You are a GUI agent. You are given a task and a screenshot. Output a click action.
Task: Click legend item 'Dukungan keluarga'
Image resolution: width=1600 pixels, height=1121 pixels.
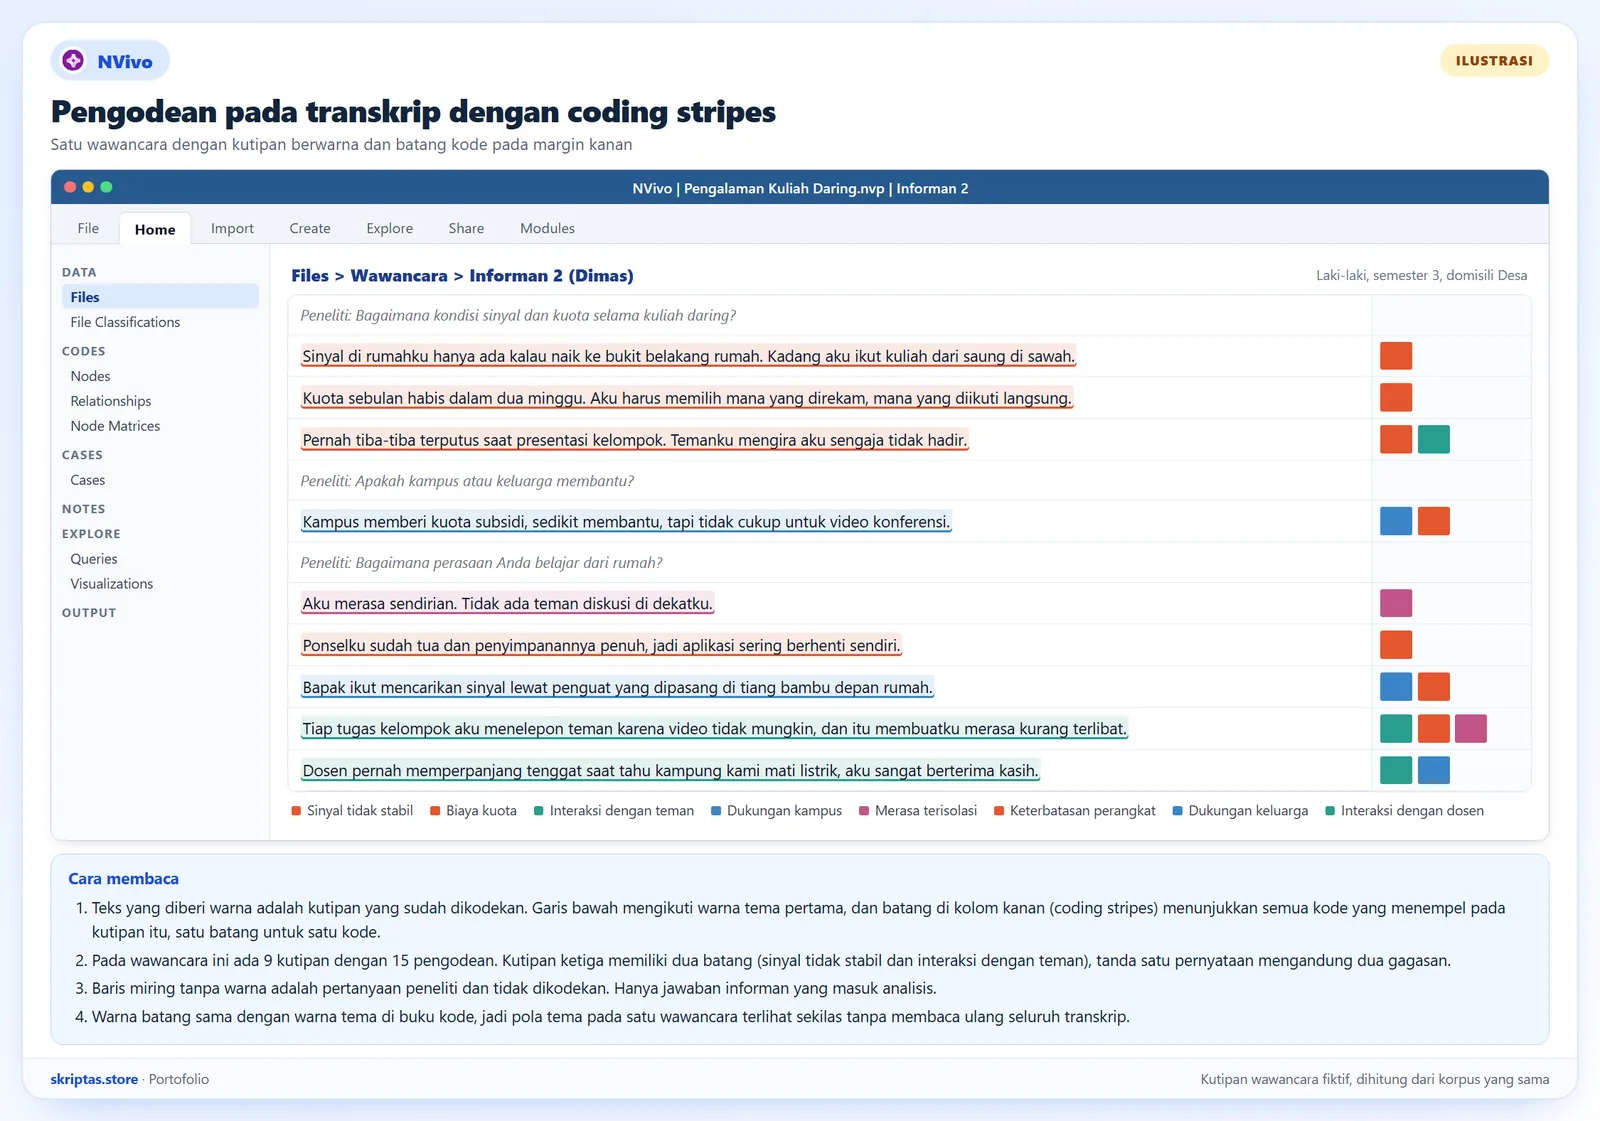point(1240,811)
